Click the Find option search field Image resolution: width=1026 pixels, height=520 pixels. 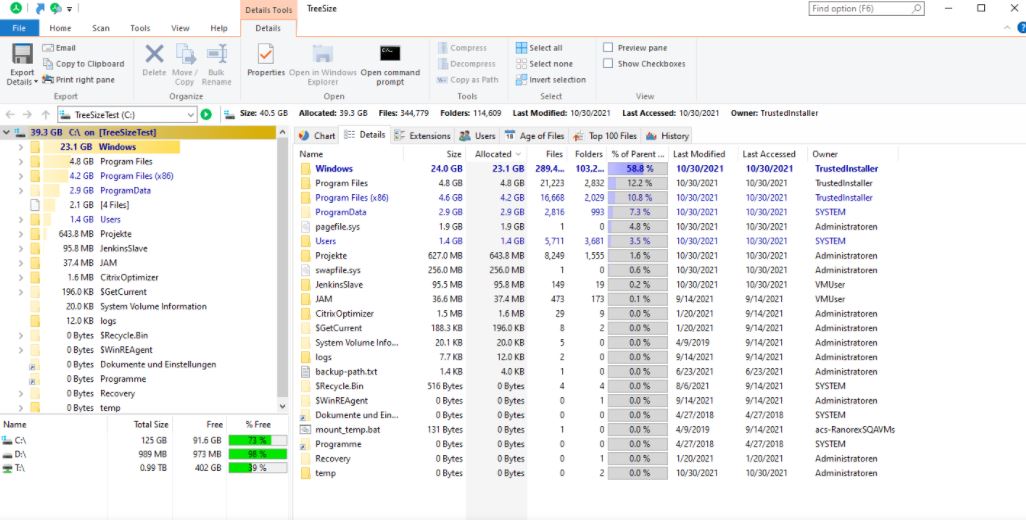coord(866,9)
